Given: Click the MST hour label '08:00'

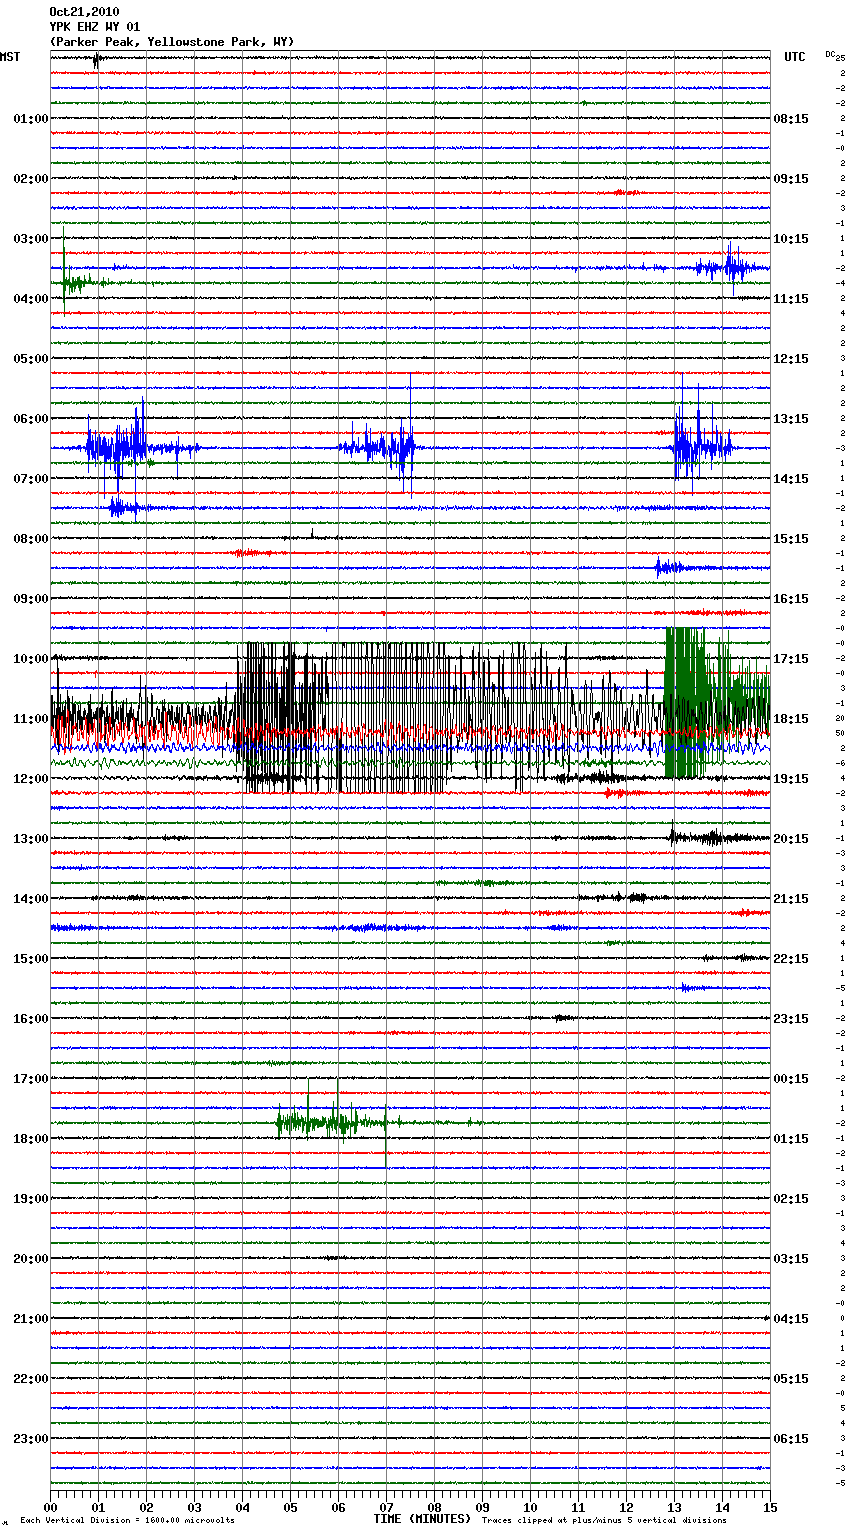Looking at the screenshot, I should (30, 539).
